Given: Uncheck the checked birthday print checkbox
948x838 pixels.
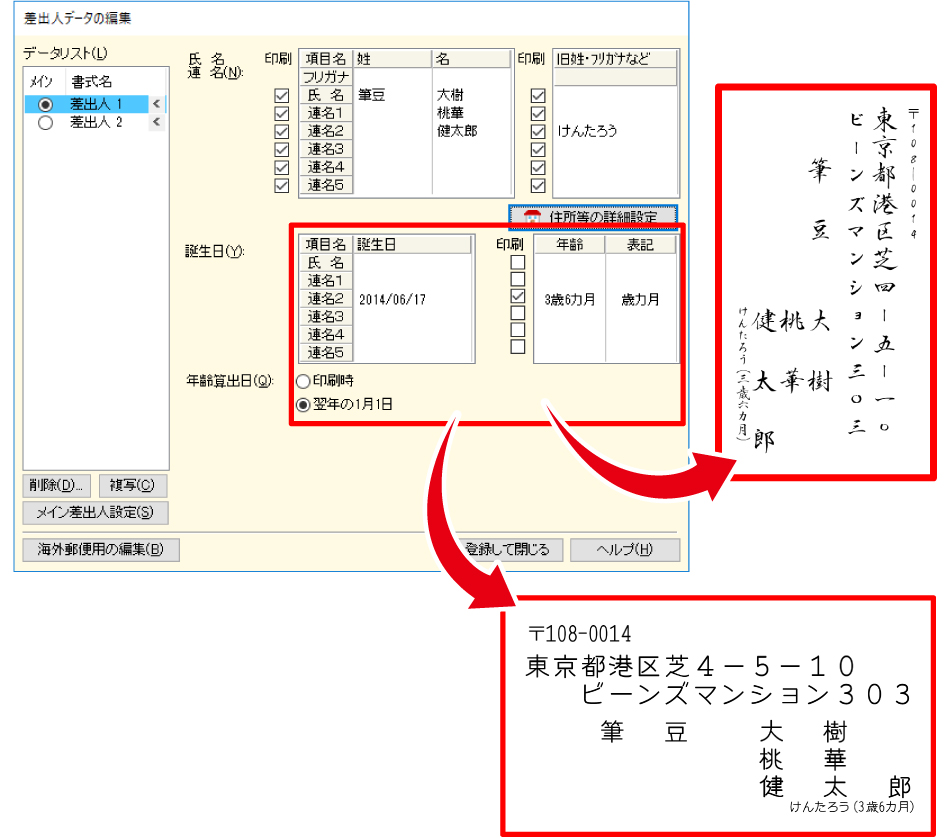Looking at the screenshot, I should pos(518,298).
